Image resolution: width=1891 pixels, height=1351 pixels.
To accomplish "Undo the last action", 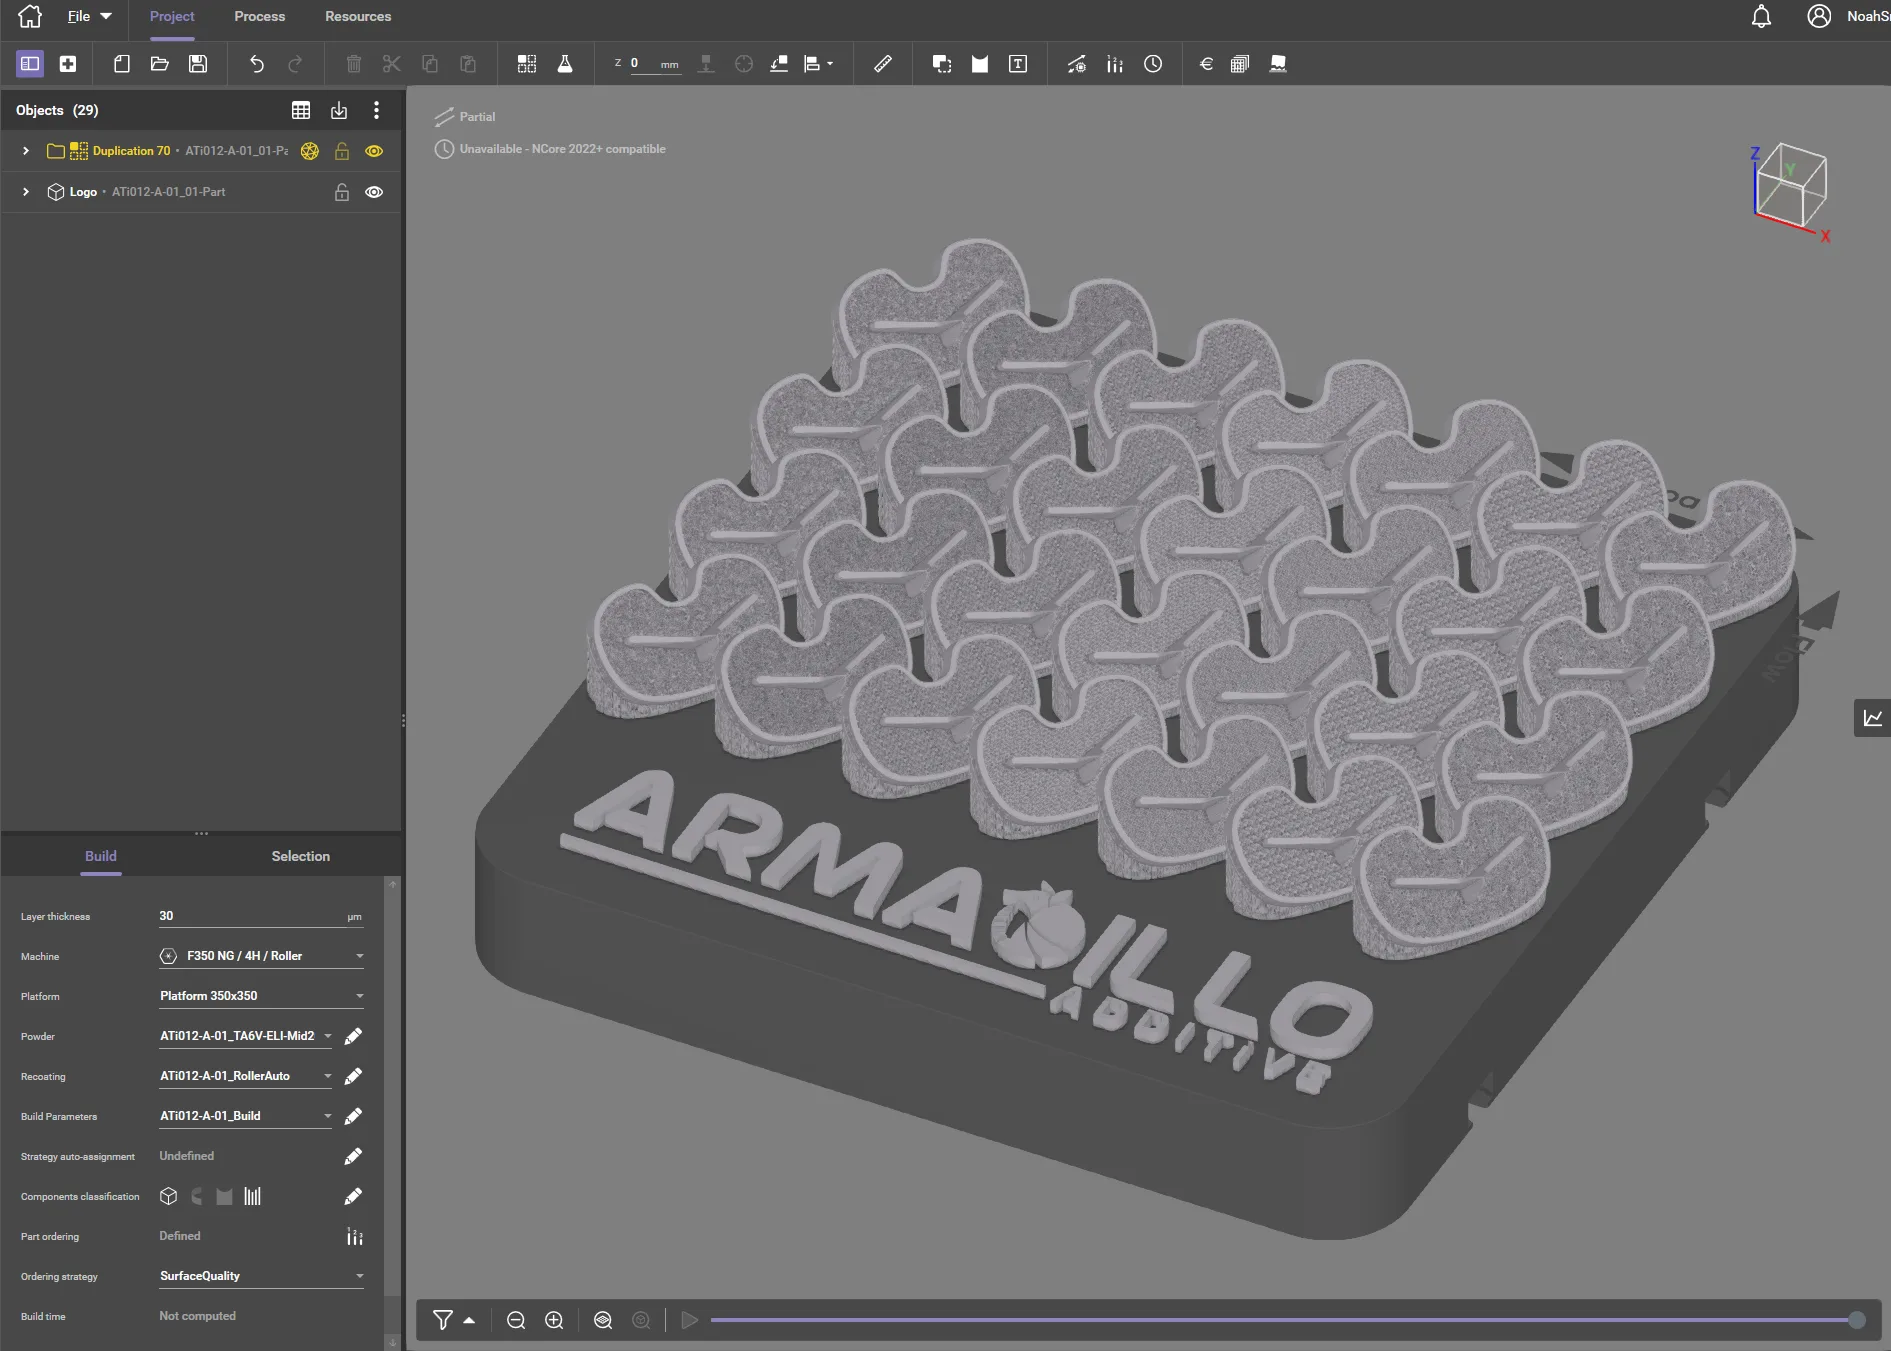I will 257,64.
